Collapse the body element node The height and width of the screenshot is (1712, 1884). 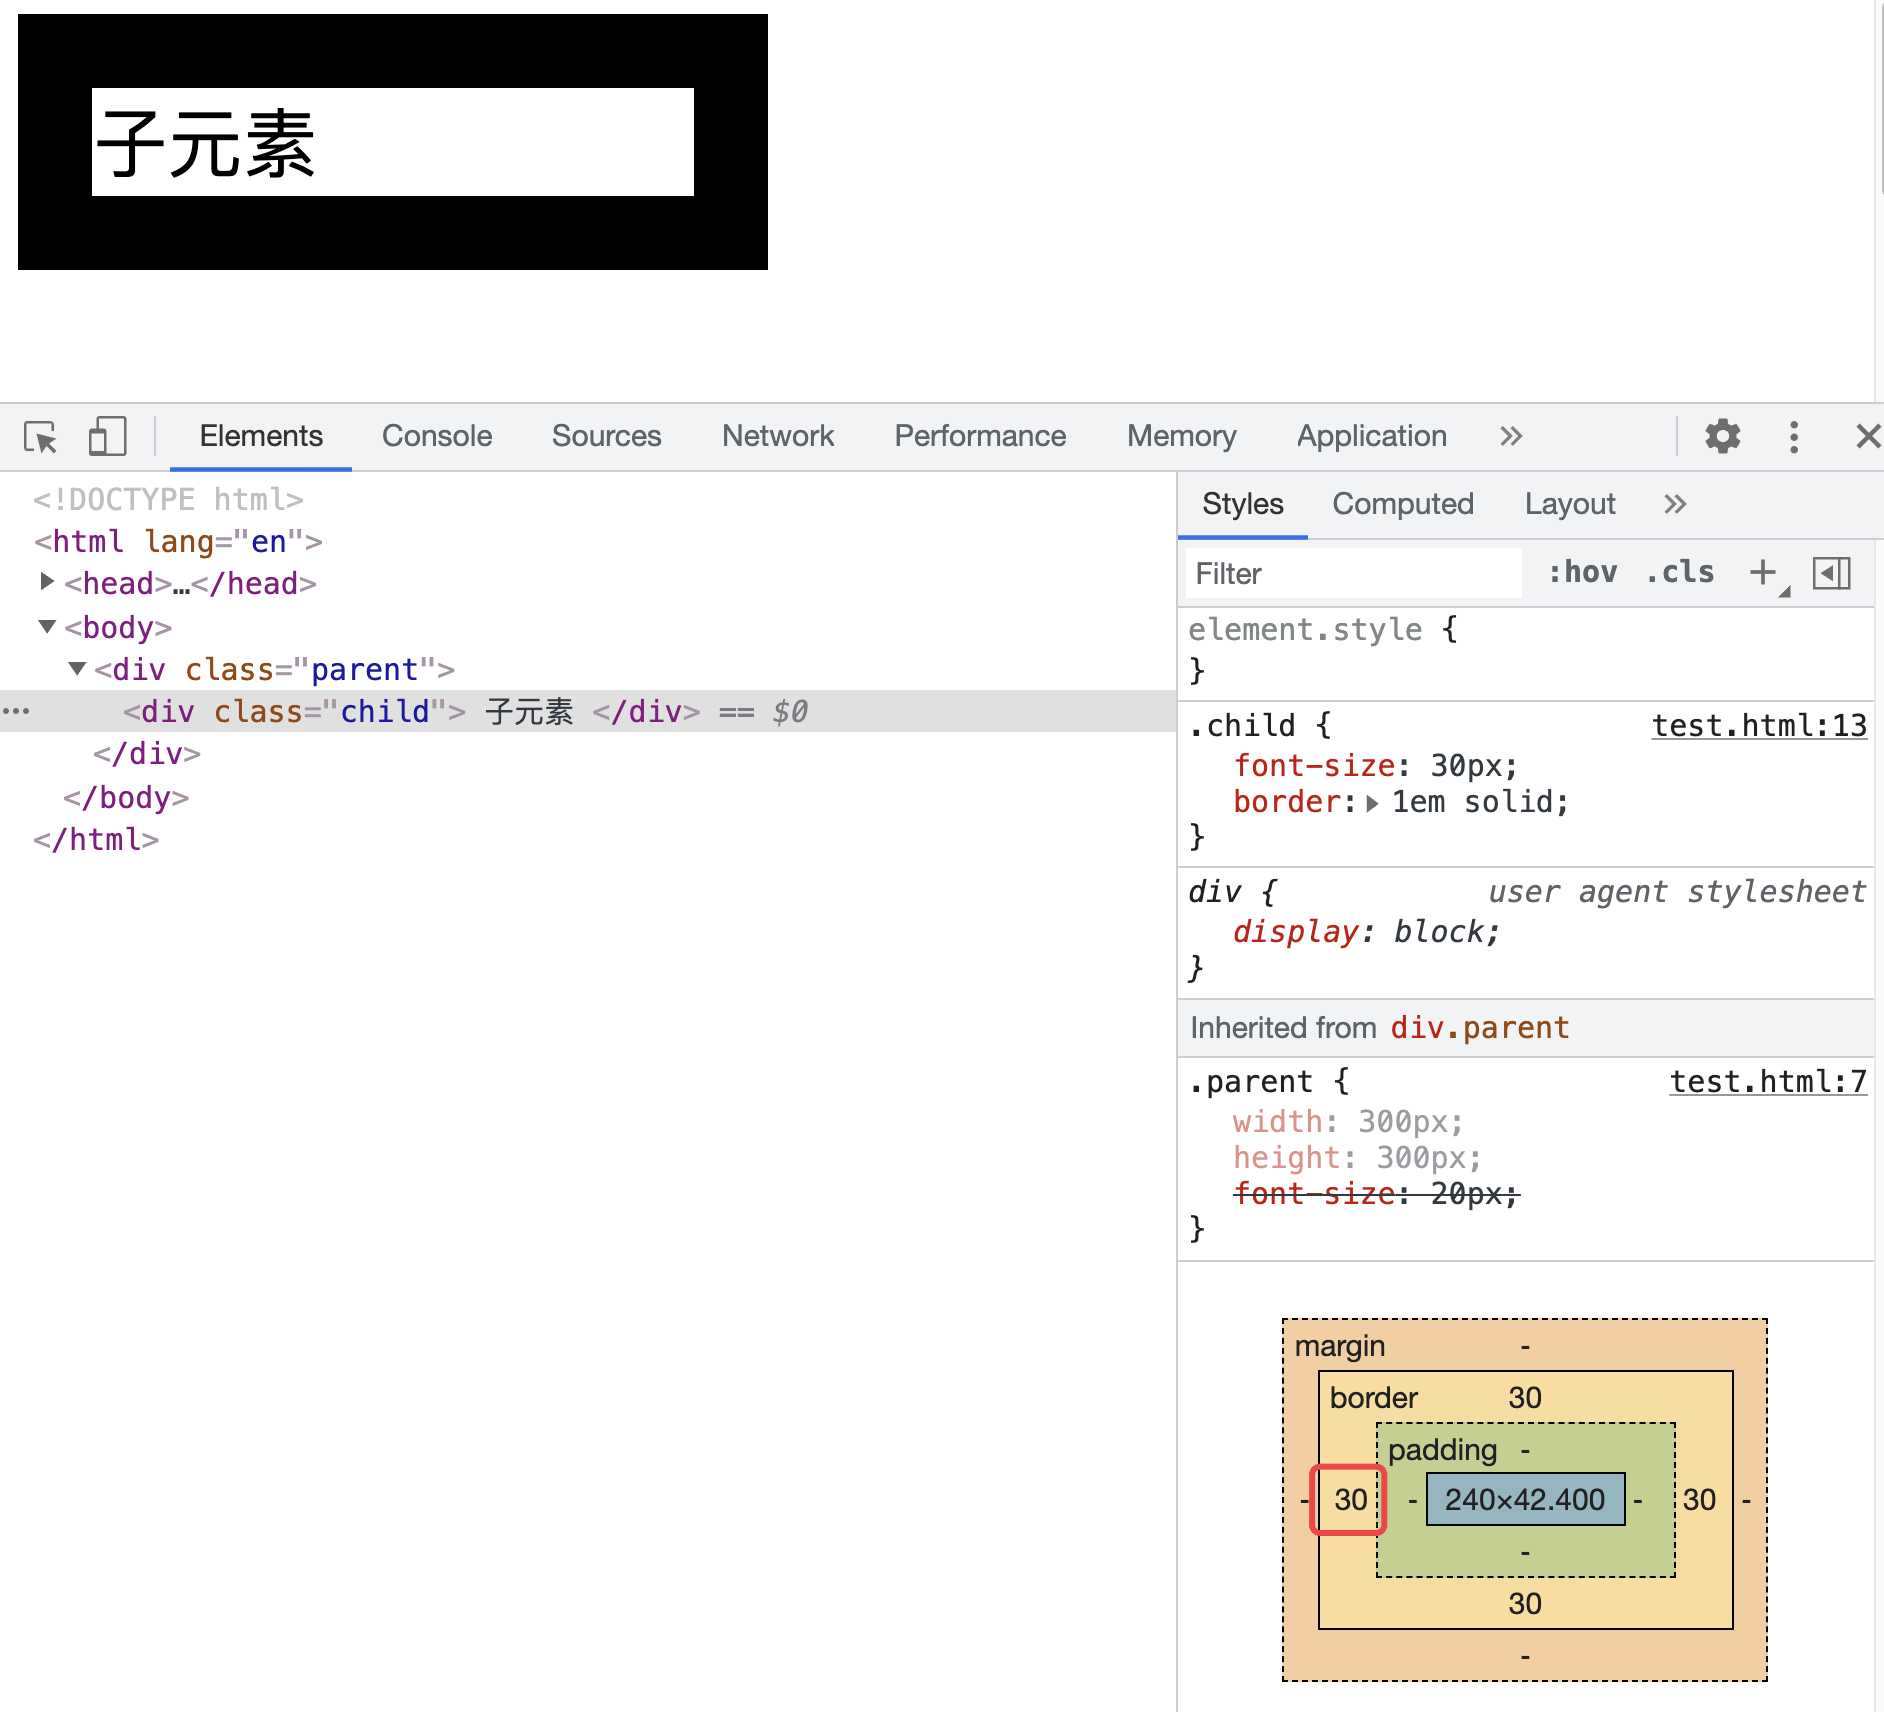coord(47,626)
